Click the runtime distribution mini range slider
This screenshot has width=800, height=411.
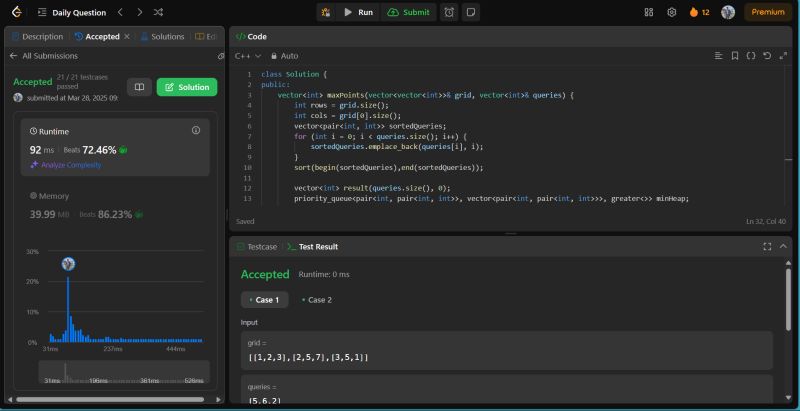tap(124, 372)
